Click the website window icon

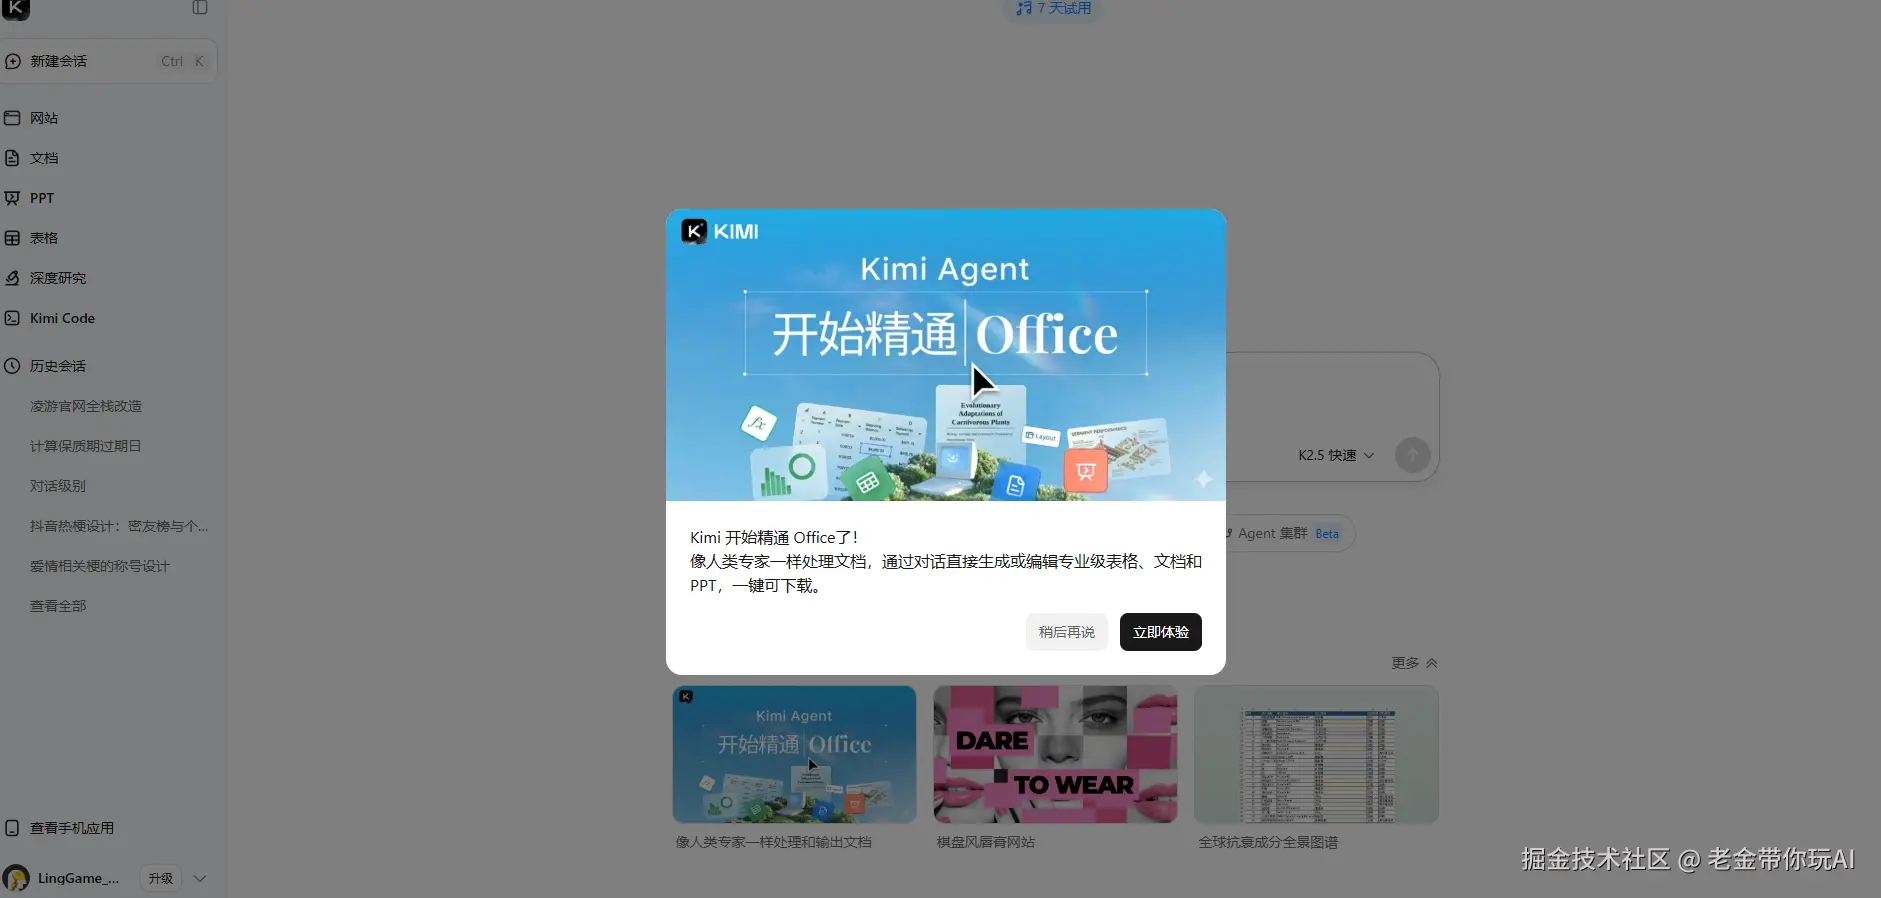[12, 118]
